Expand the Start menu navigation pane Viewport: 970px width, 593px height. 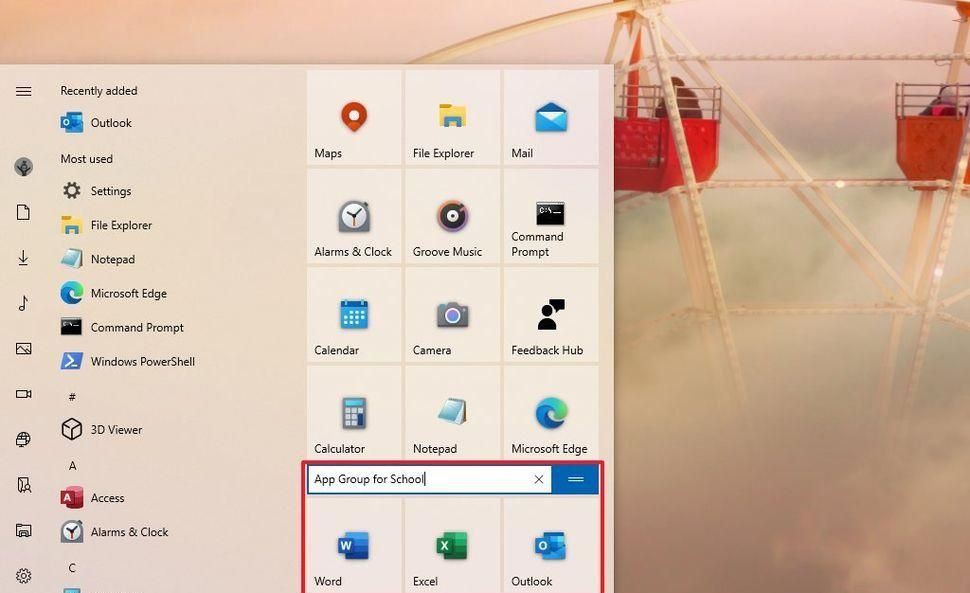point(23,91)
